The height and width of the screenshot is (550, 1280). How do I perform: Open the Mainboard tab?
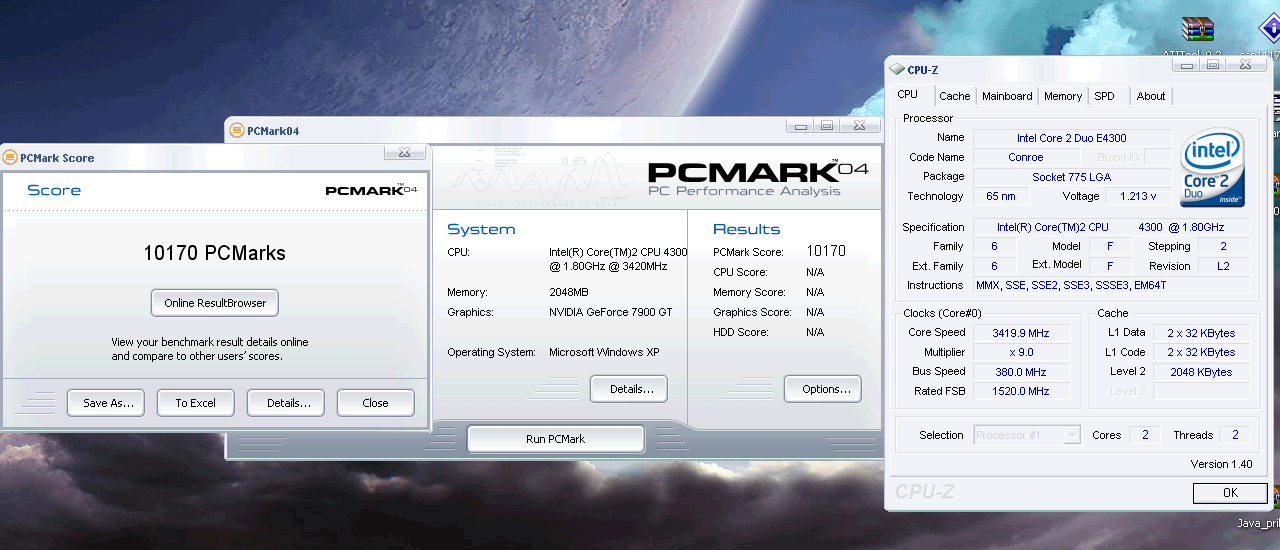pyautogui.click(x=1007, y=96)
